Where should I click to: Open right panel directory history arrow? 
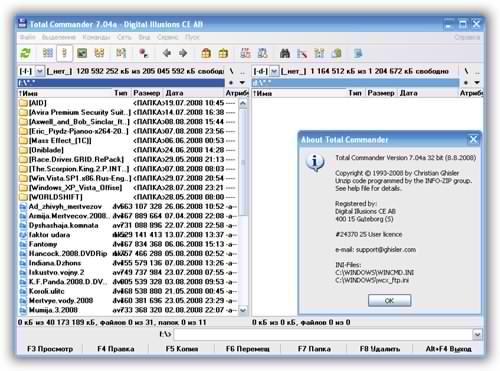(x=477, y=82)
